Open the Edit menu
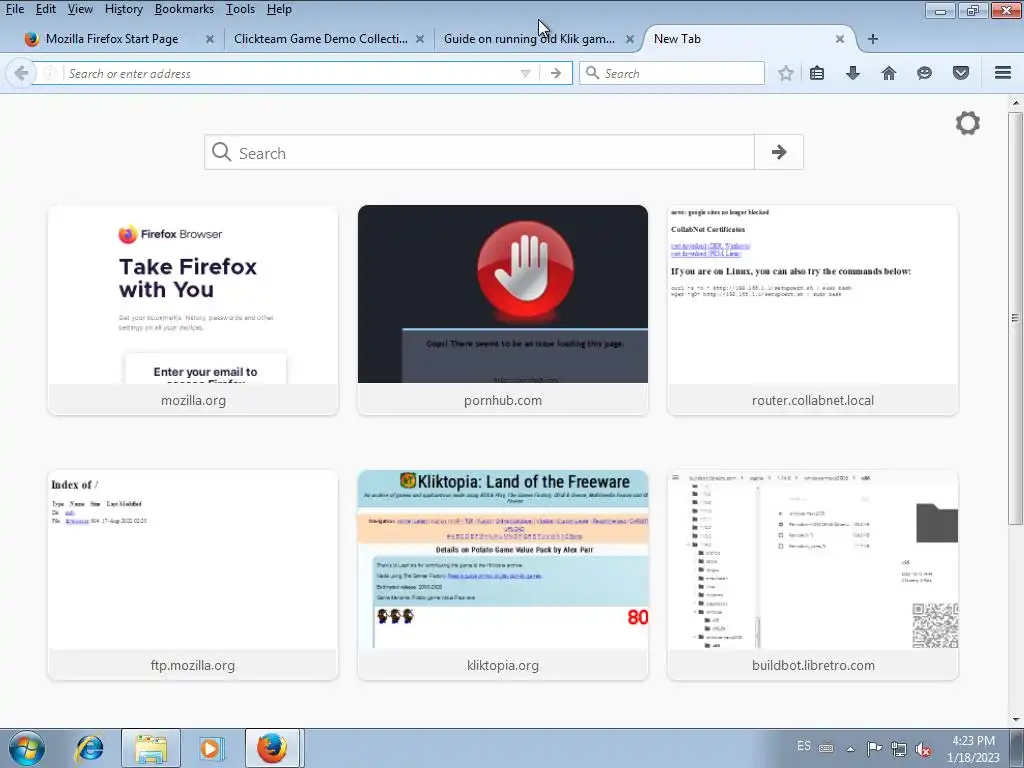Image resolution: width=1024 pixels, height=768 pixels. click(x=46, y=9)
